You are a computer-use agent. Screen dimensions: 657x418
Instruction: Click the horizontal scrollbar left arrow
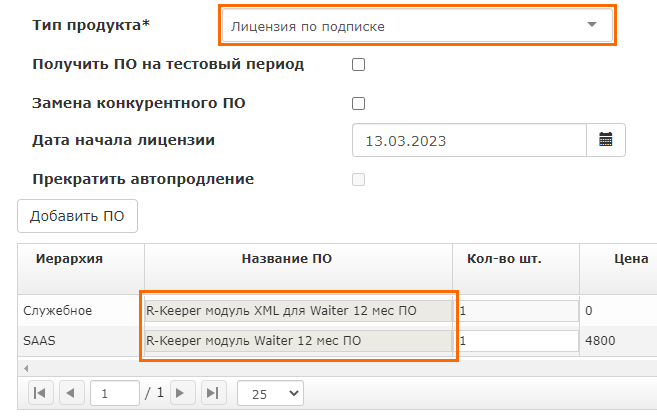pyautogui.click(x=23, y=366)
